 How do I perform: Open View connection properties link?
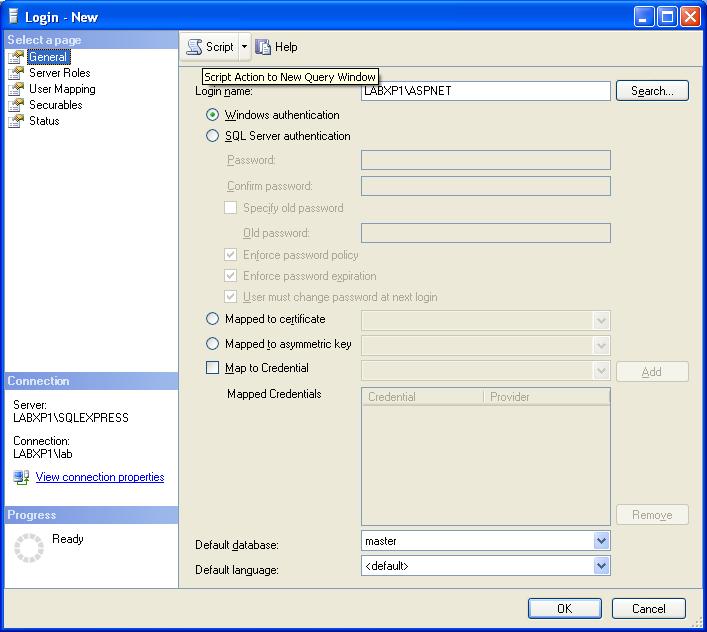pos(100,478)
